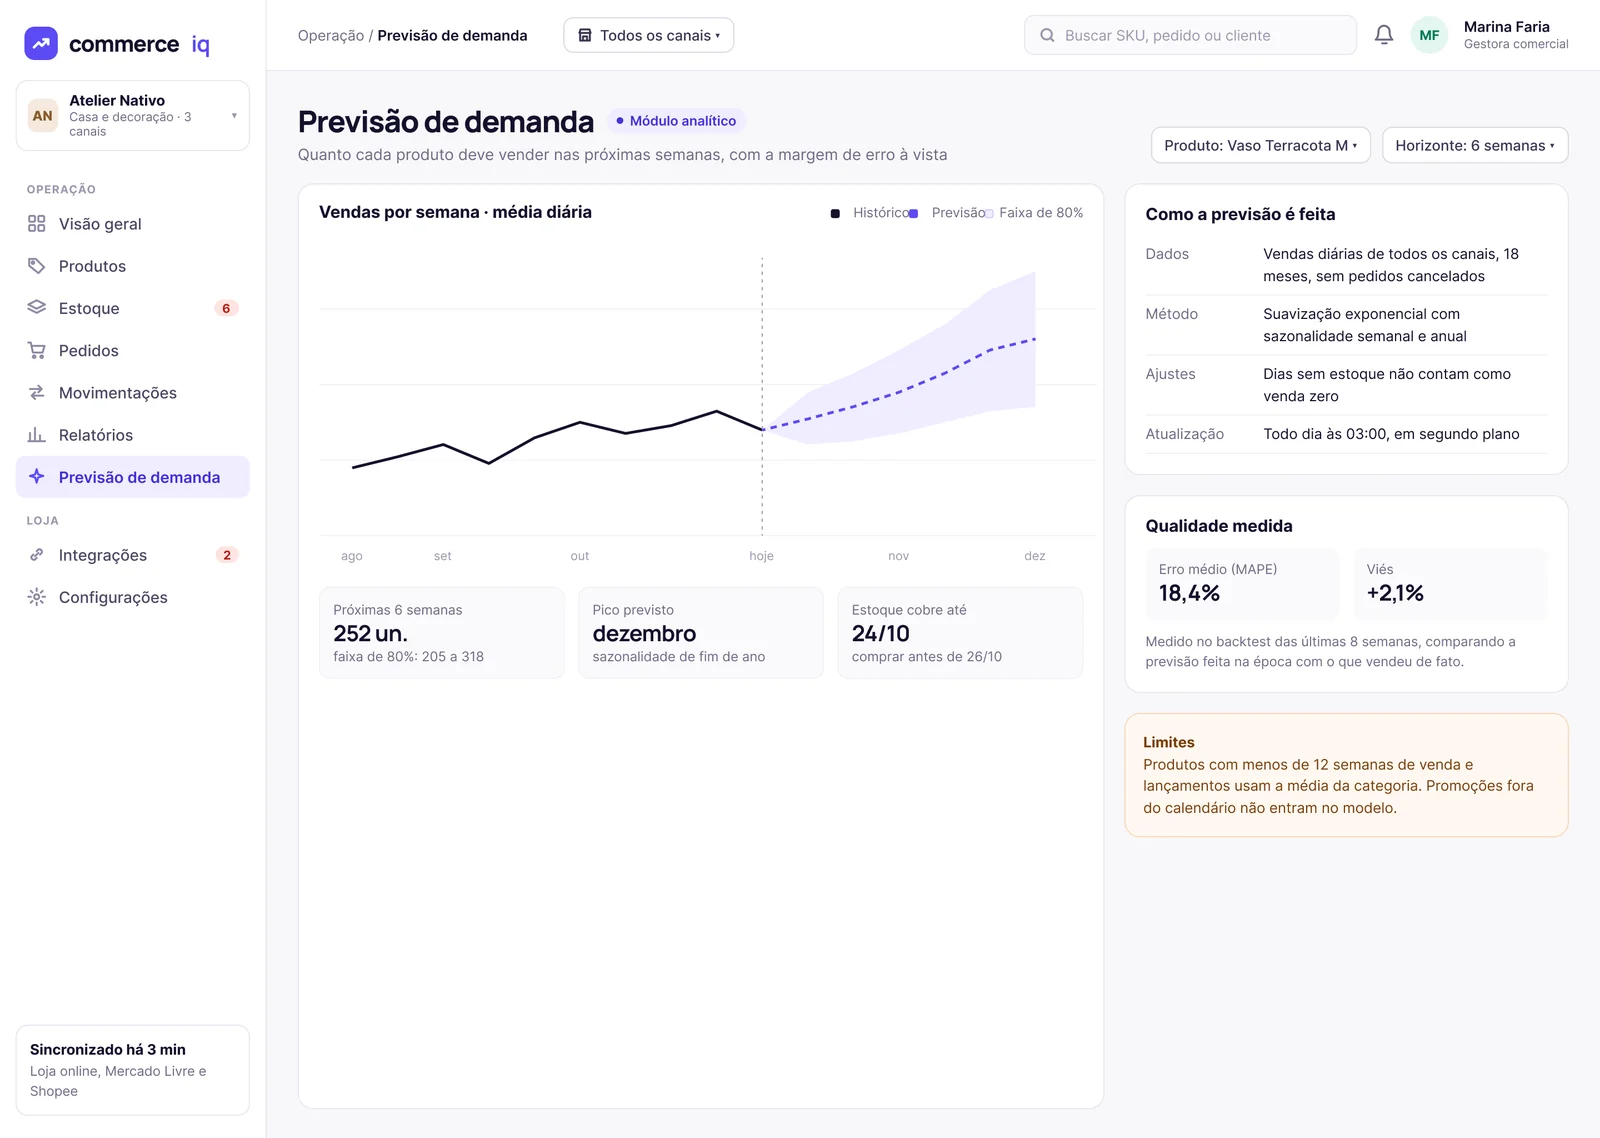Change the Horizonte: 6 semanas dropdown

click(1475, 145)
